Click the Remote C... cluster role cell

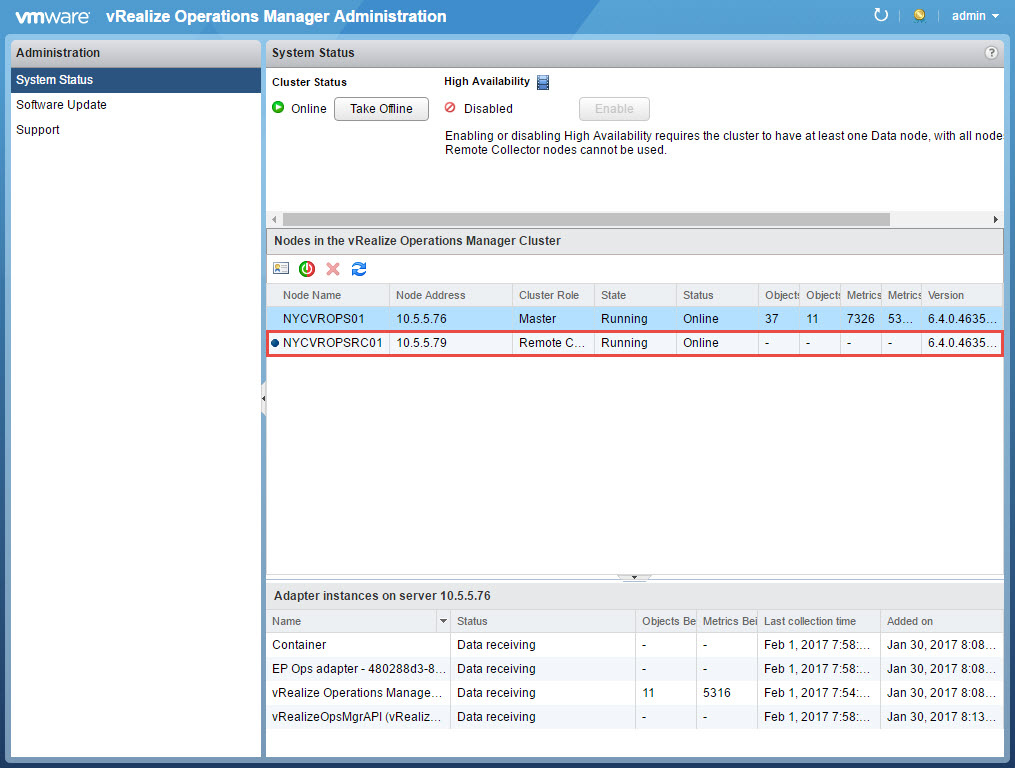(x=553, y=343)
